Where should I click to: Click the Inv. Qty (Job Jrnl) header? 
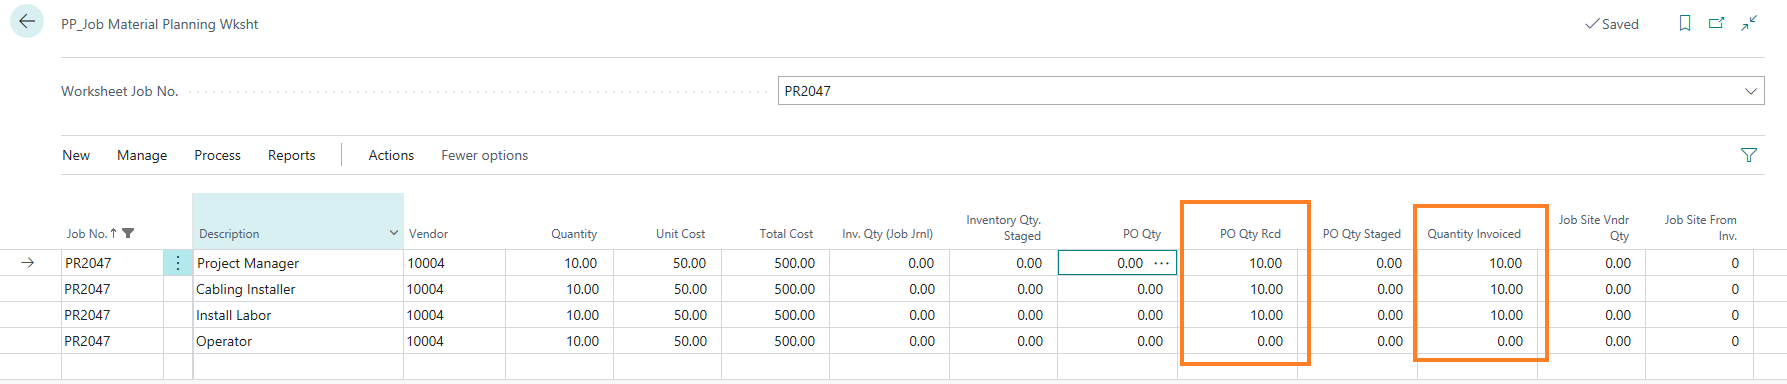pyautogui.click(x=887, y=234)
